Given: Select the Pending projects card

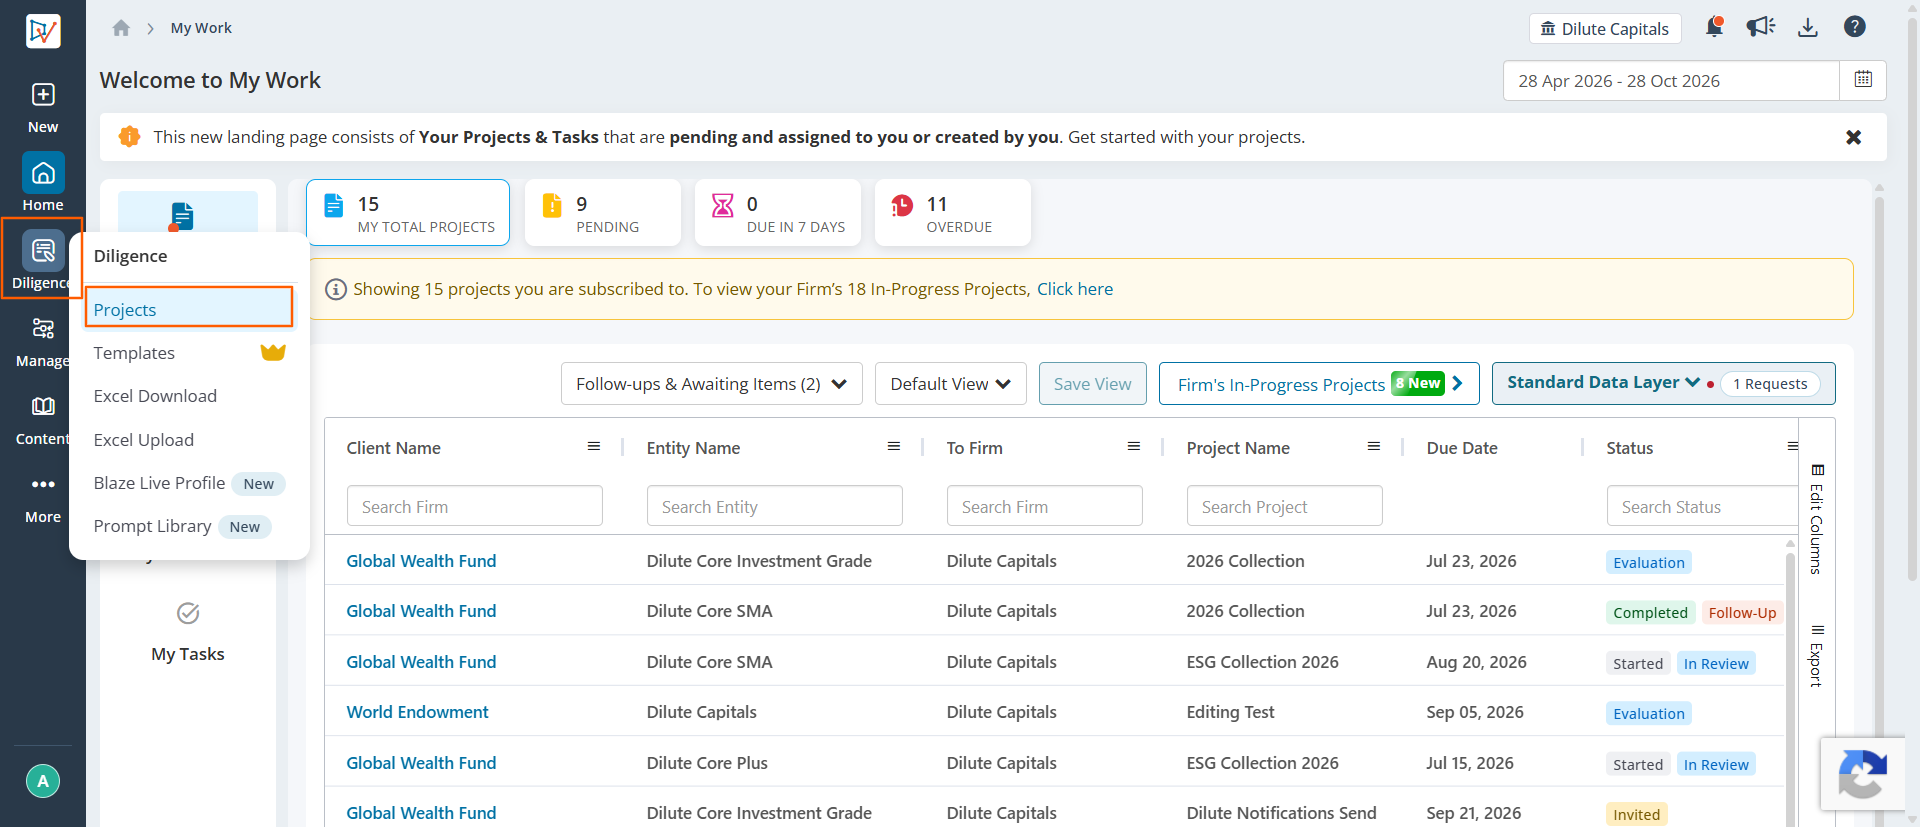Looking at the screenshot, I should coord(603,213).
